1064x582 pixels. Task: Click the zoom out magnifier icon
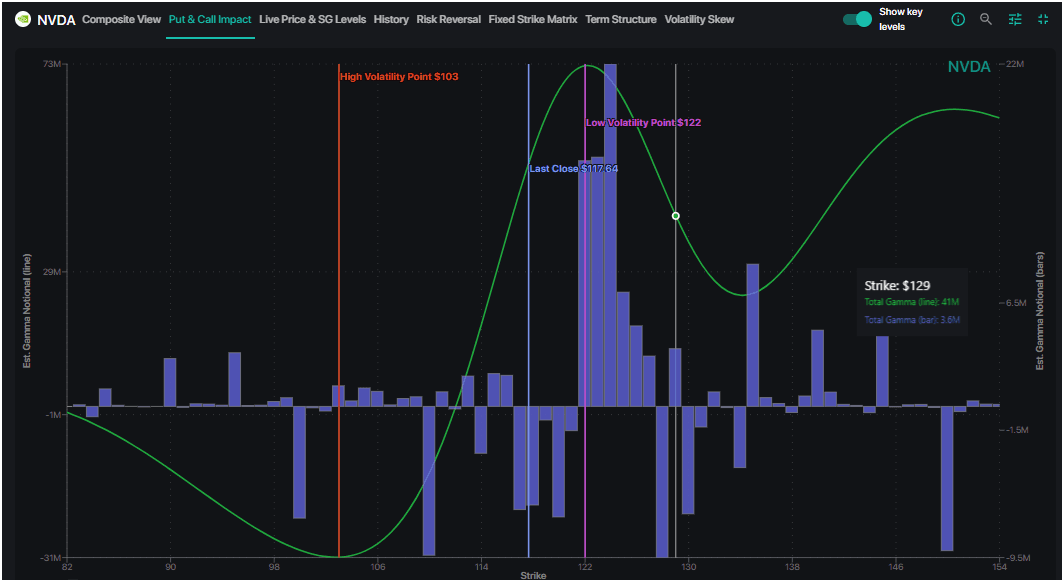click(x=987, y=19)
